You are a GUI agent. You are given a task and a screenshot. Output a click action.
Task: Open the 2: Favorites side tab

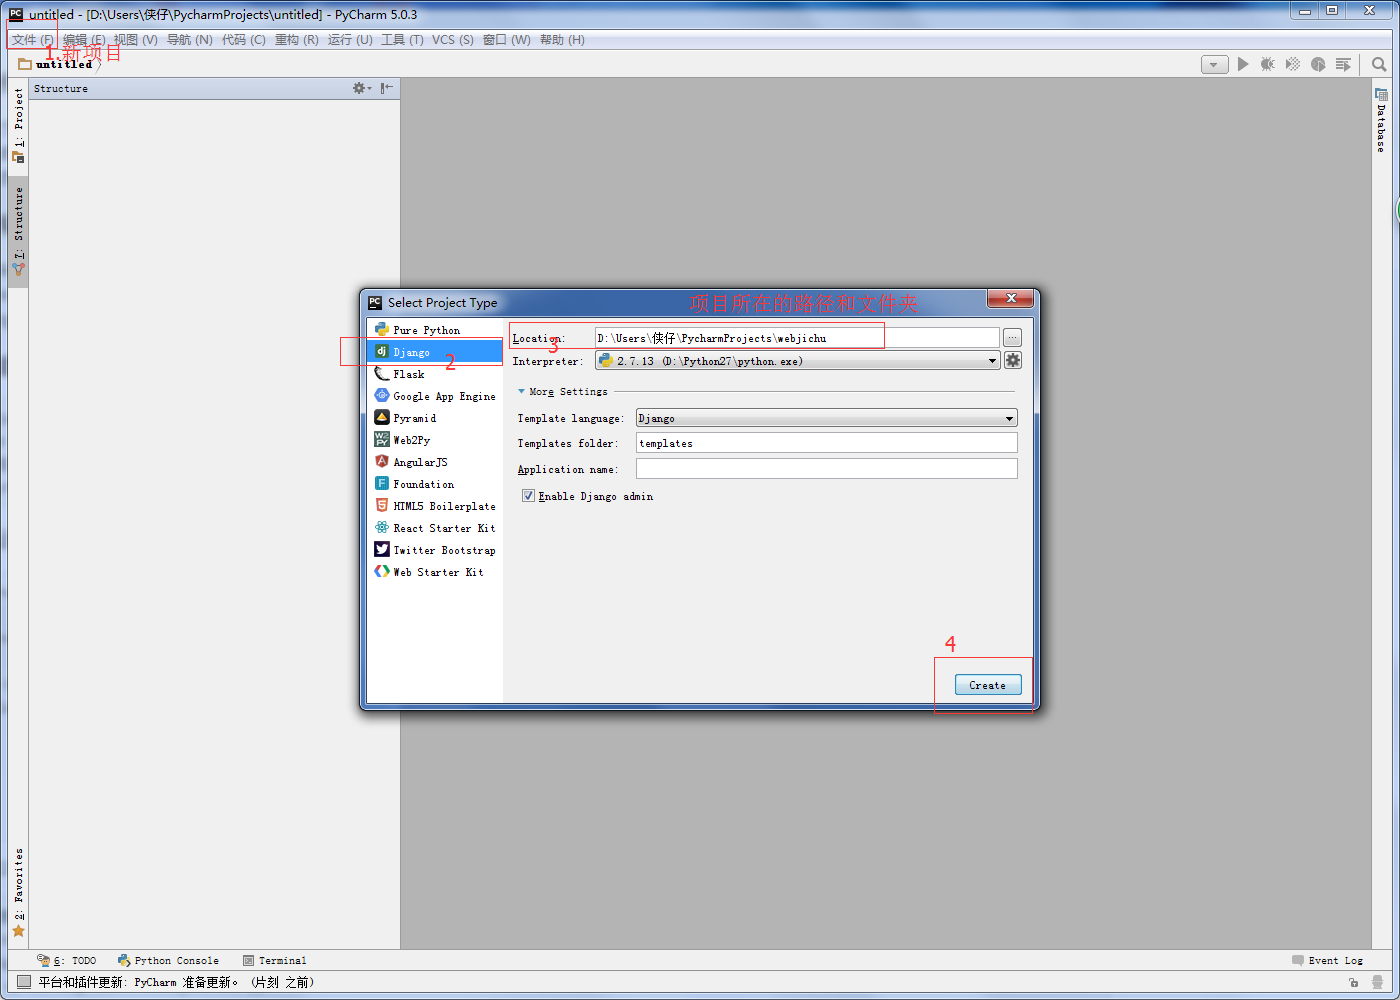click(18, 892)
